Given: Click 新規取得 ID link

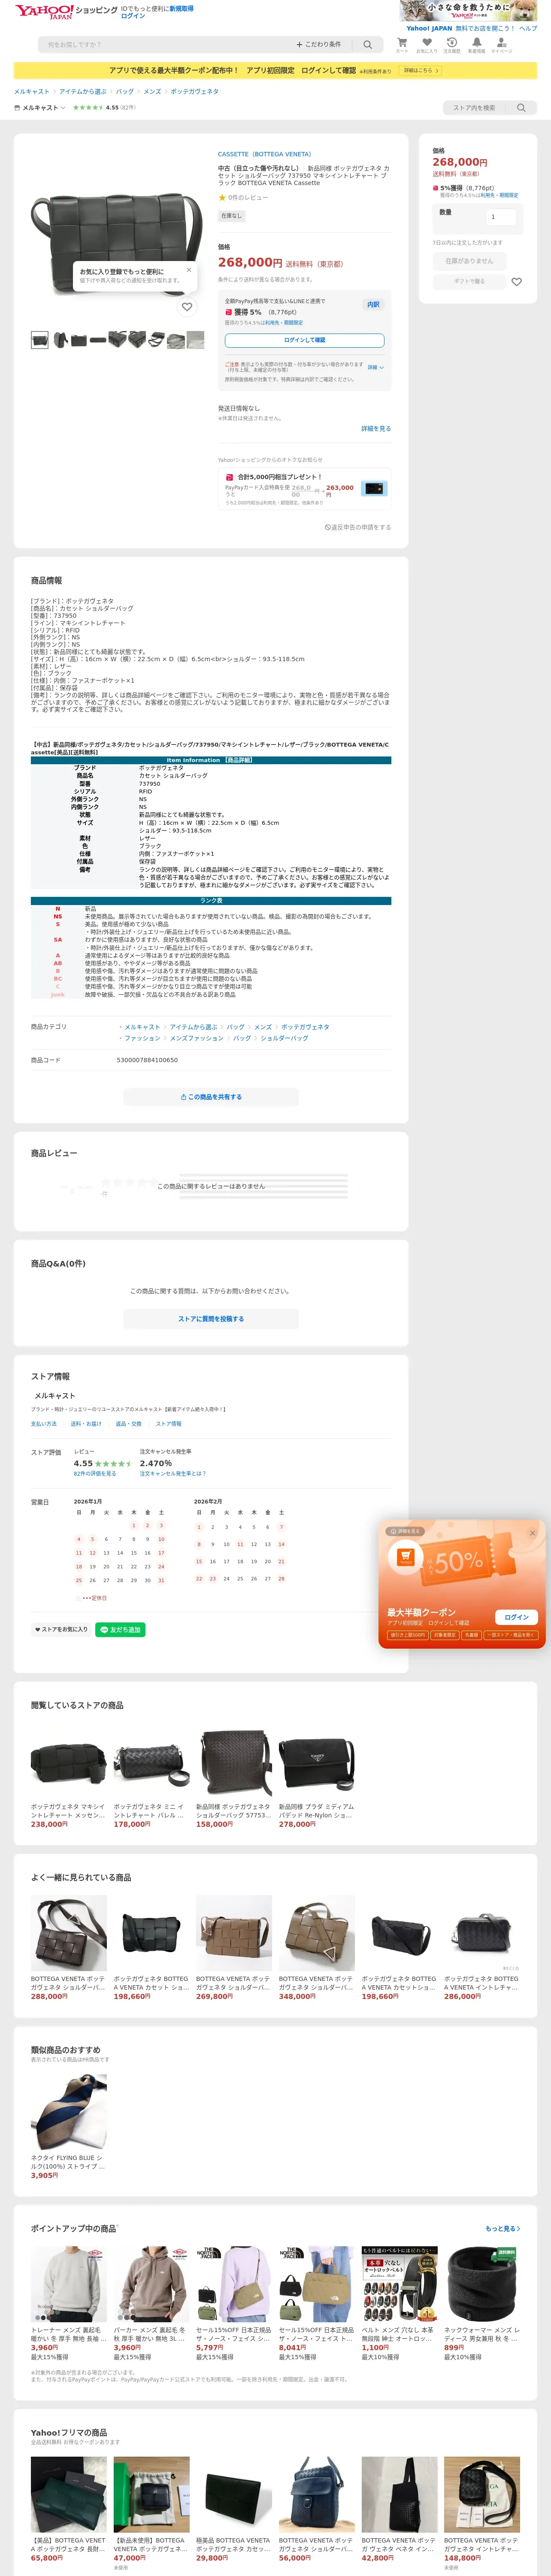Looking at the screenshot, I should pos(181,8).
